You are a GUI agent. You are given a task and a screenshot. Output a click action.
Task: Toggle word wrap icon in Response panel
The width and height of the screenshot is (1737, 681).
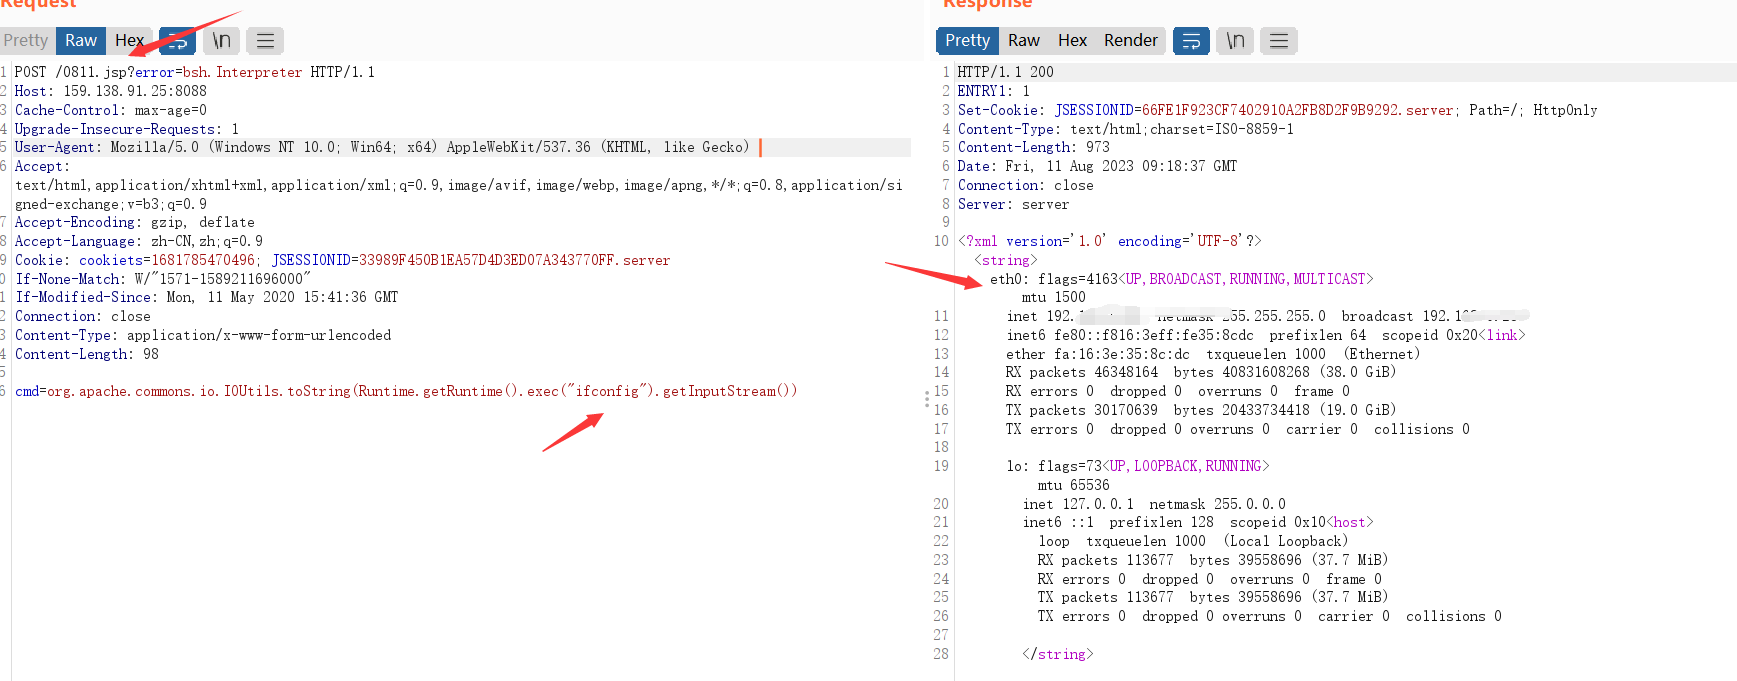click(1191, 41)
